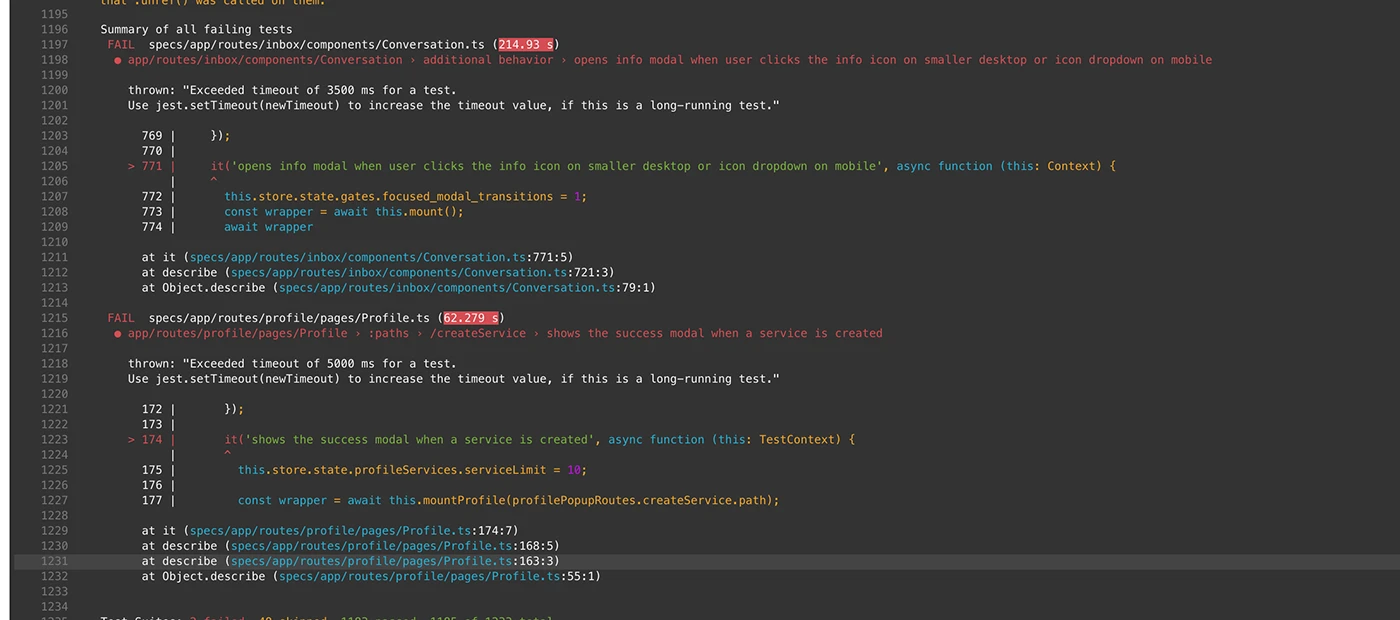
Task: Open the Conversation.ts:771:5 stack trace link
Action: click(378, 257)
